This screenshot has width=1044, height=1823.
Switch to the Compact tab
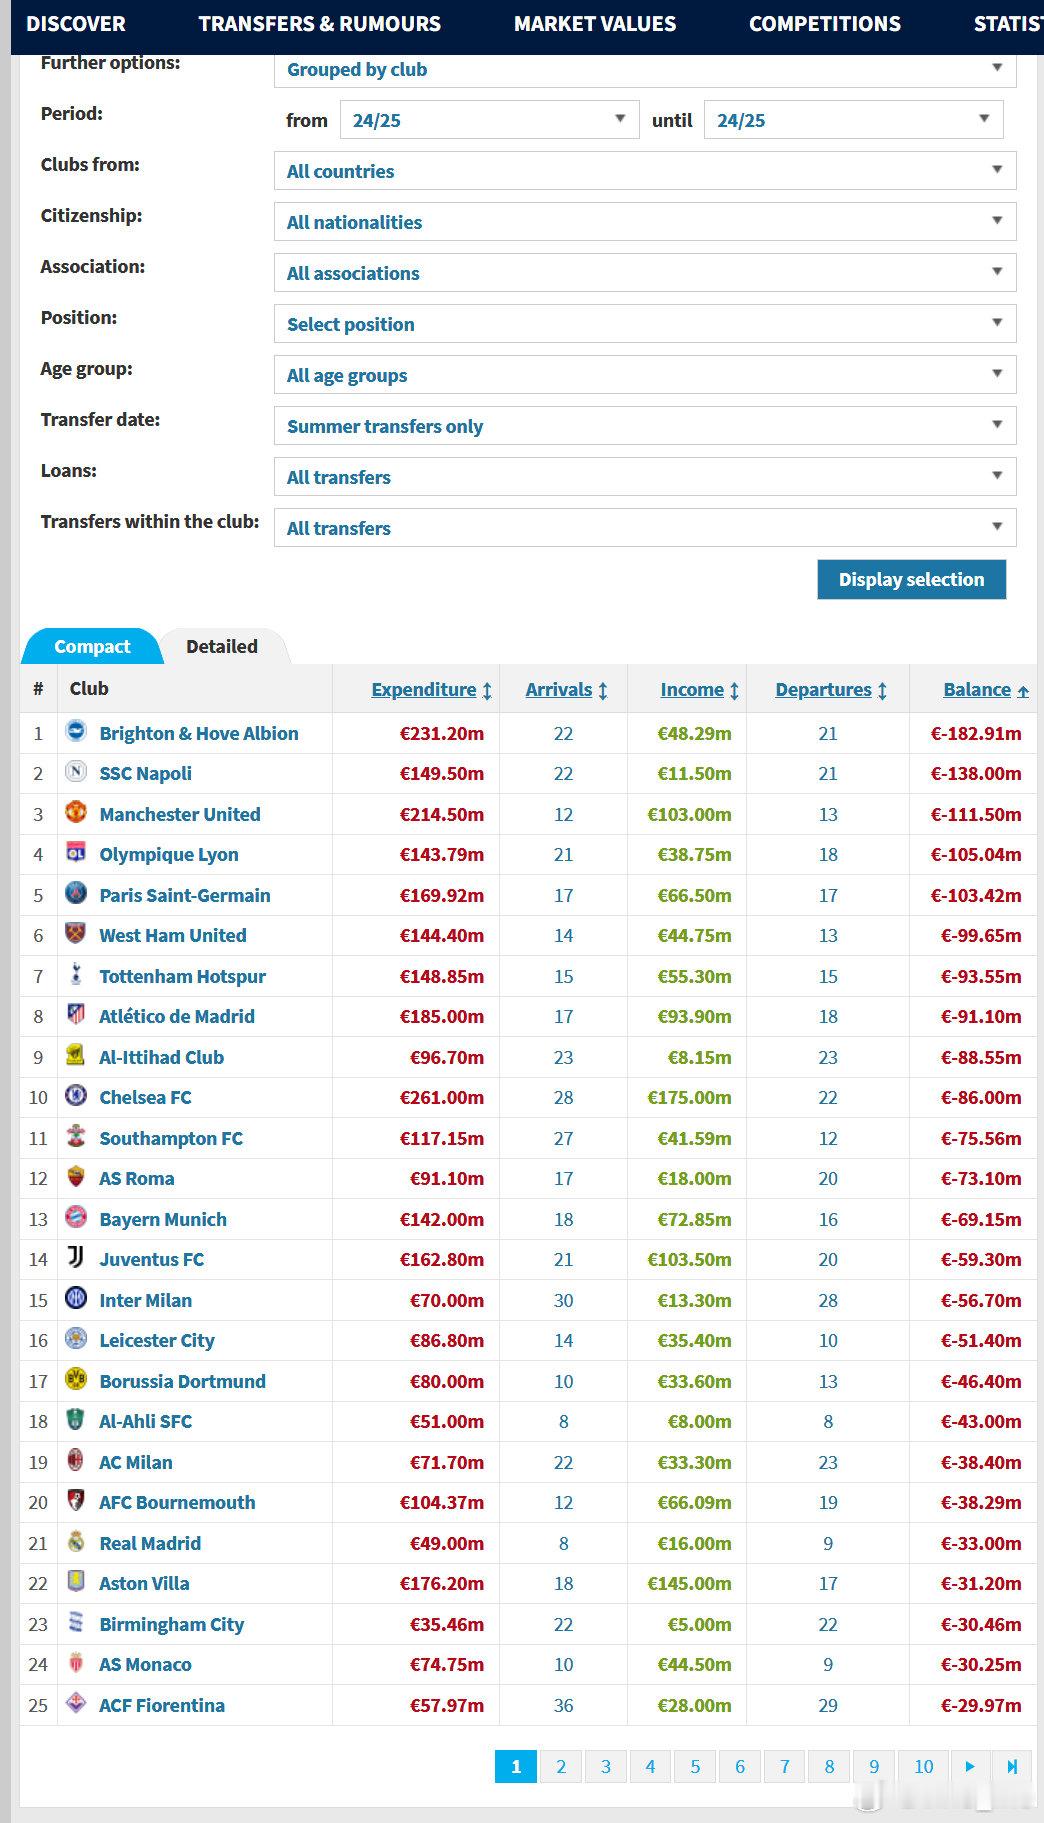tap(92, 646)
